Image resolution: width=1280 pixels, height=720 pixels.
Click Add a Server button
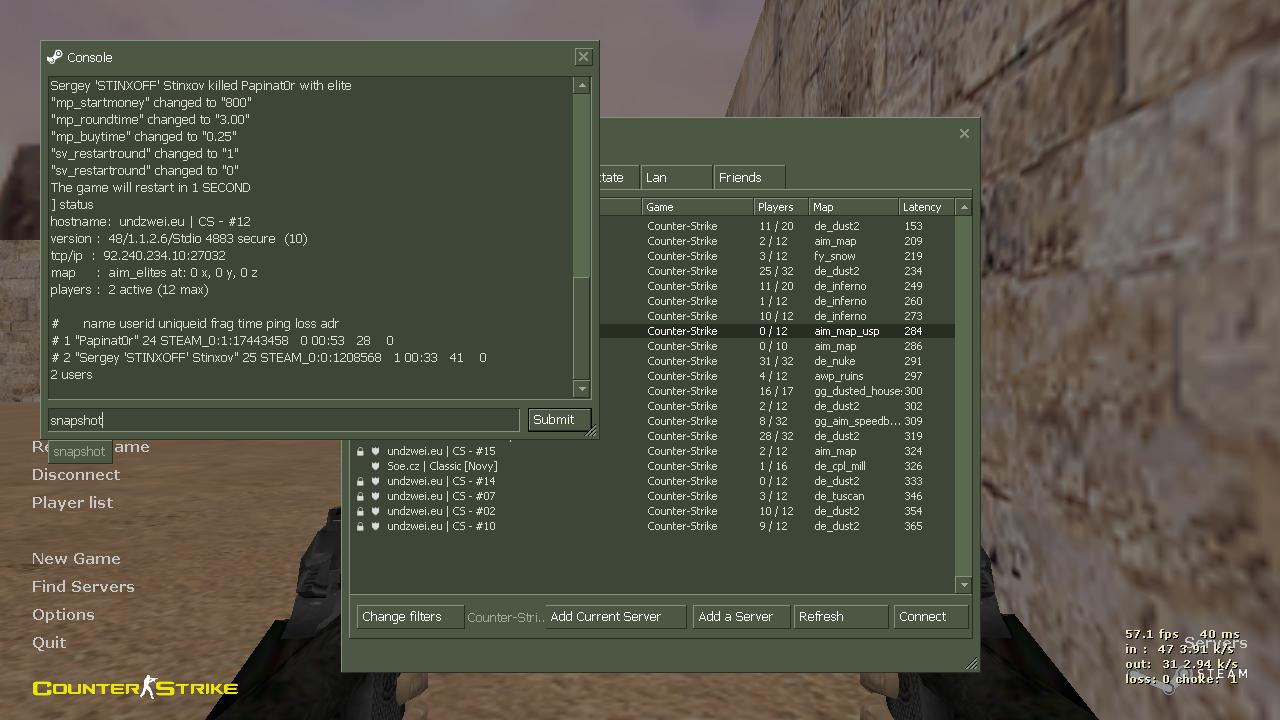741,617
